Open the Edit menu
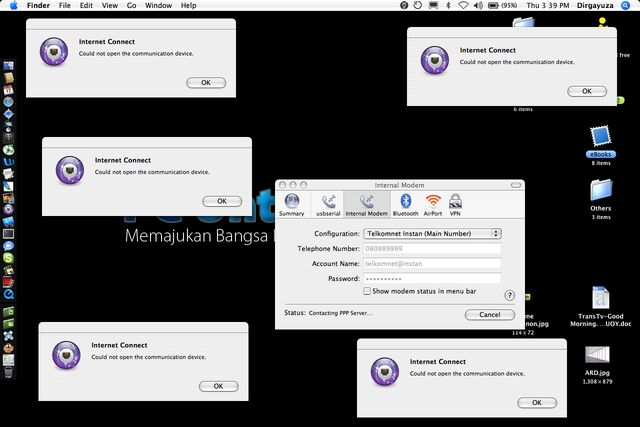The height and width of the screenshot is (427, 640). 86,5
